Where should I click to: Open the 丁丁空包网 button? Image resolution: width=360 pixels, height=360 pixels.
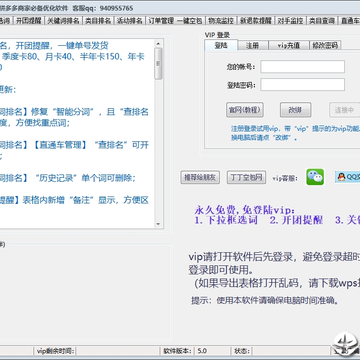click(x=246, y=177)
